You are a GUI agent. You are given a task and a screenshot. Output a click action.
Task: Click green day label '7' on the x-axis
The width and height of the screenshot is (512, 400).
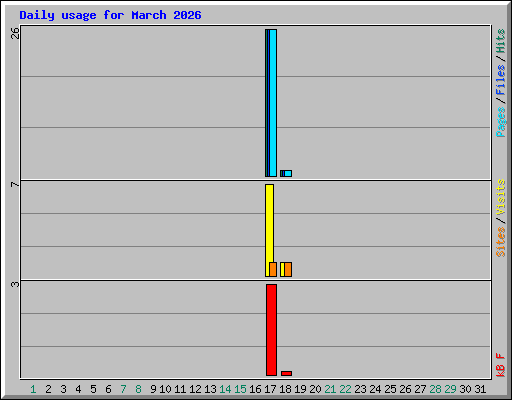123,389
